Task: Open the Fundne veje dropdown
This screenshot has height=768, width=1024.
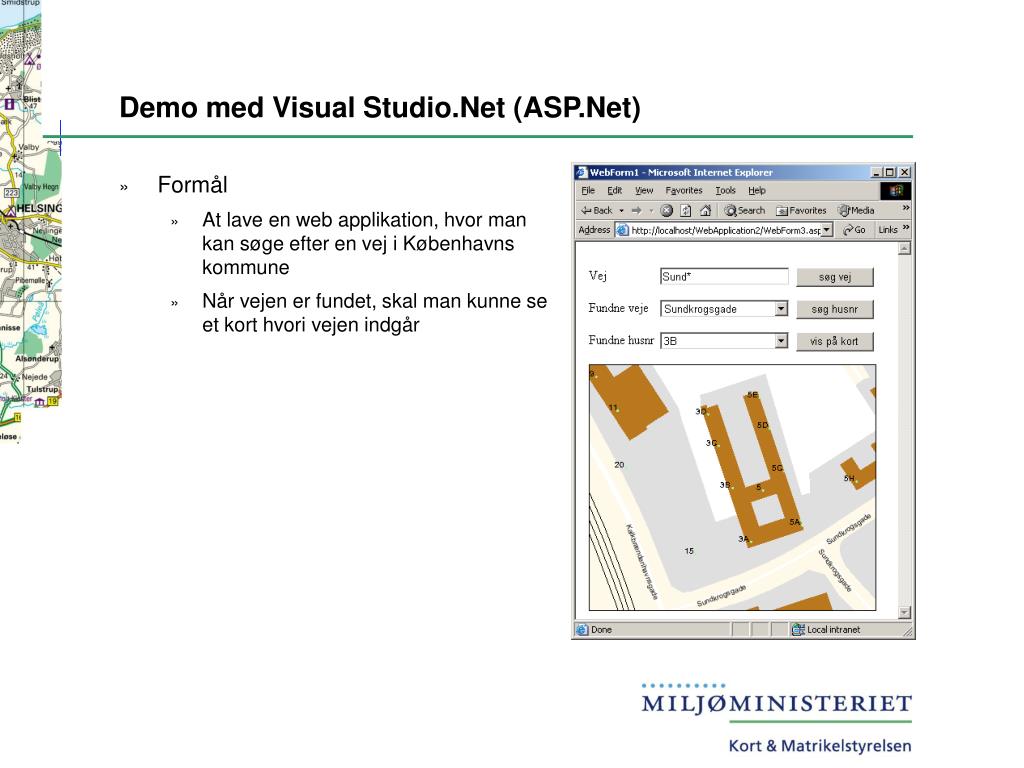Action: click(781, 308)
